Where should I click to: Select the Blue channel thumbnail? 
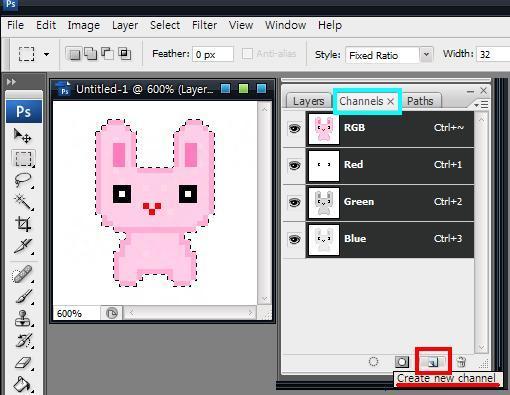tap(324, 240)
